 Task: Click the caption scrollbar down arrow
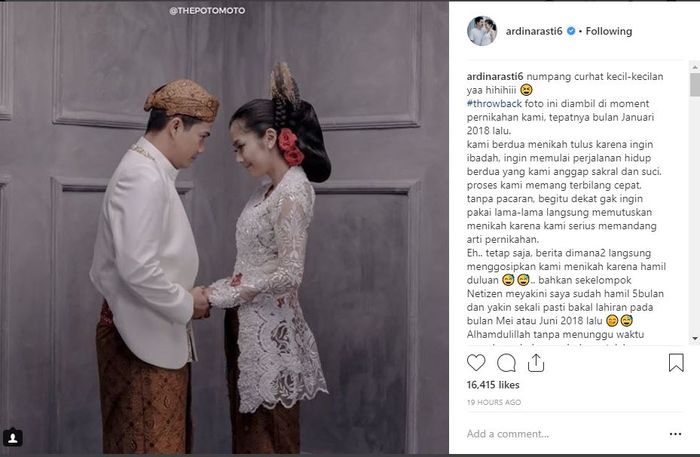coord(695,339)
